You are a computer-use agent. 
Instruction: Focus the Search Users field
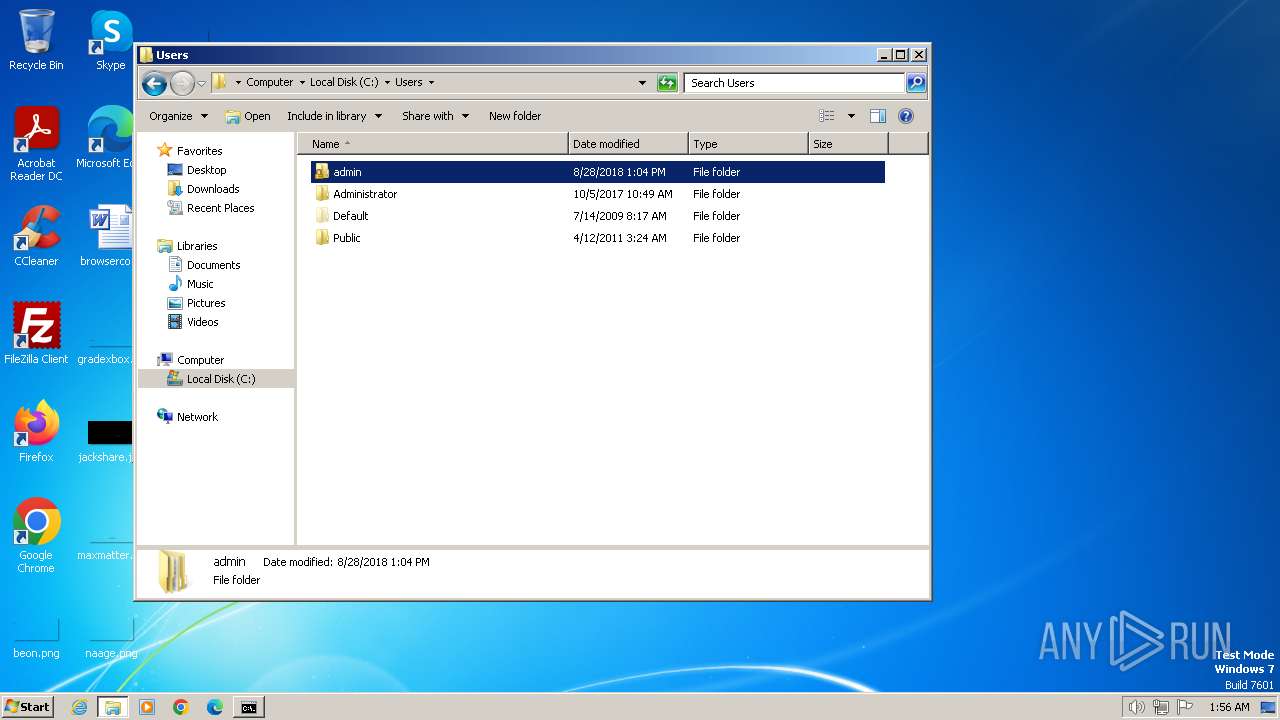(x=795, y=83)
